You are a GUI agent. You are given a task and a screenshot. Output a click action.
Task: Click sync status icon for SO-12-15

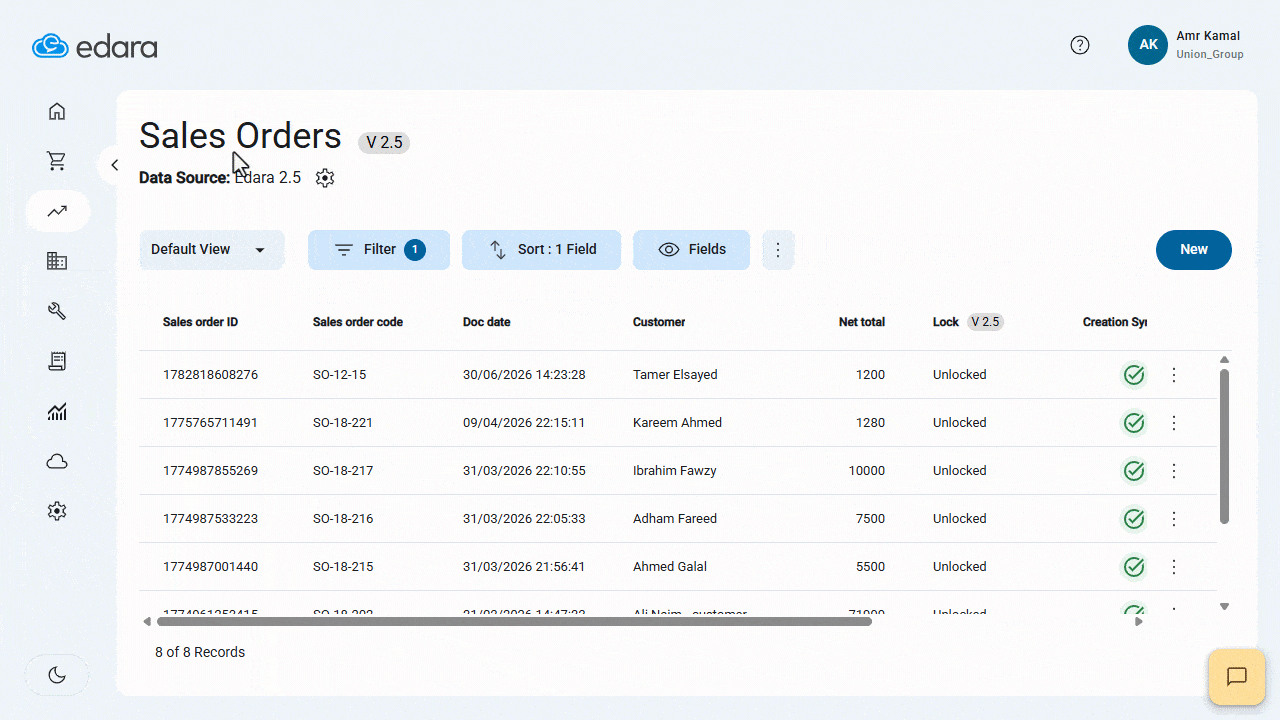point(1133,375)
